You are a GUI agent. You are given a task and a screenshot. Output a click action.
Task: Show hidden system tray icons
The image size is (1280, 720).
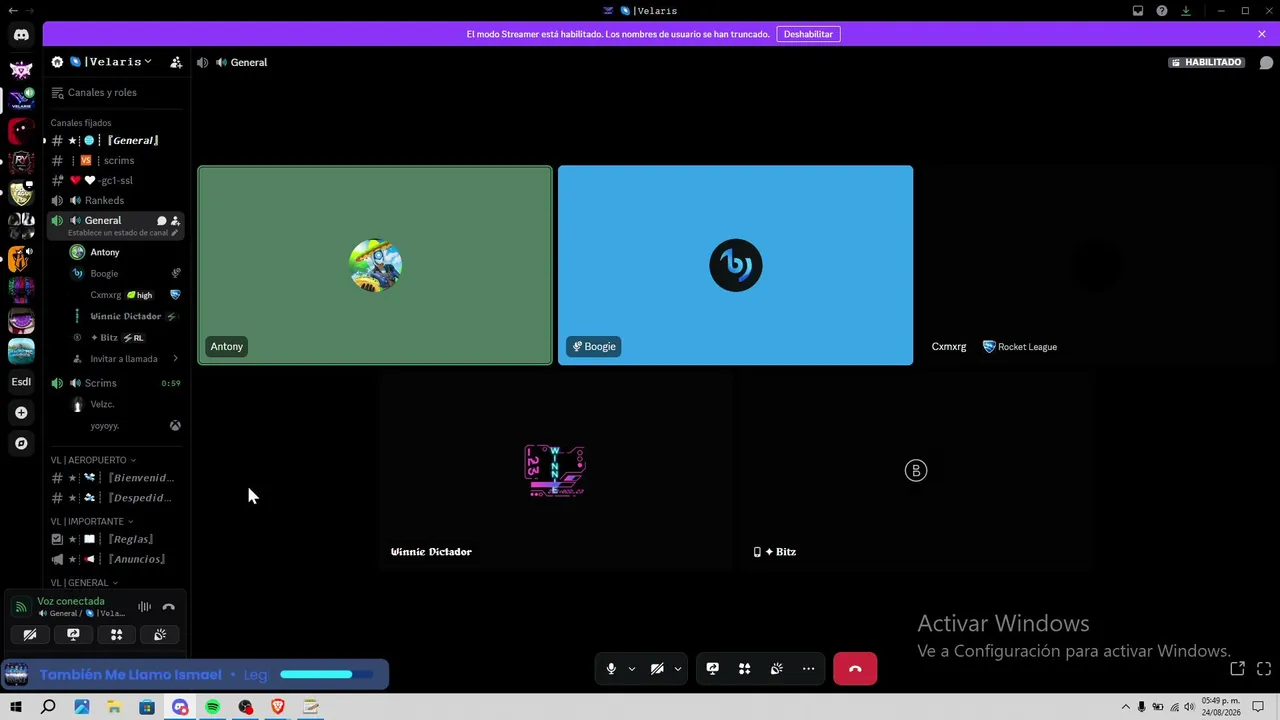click(1125, 707)
